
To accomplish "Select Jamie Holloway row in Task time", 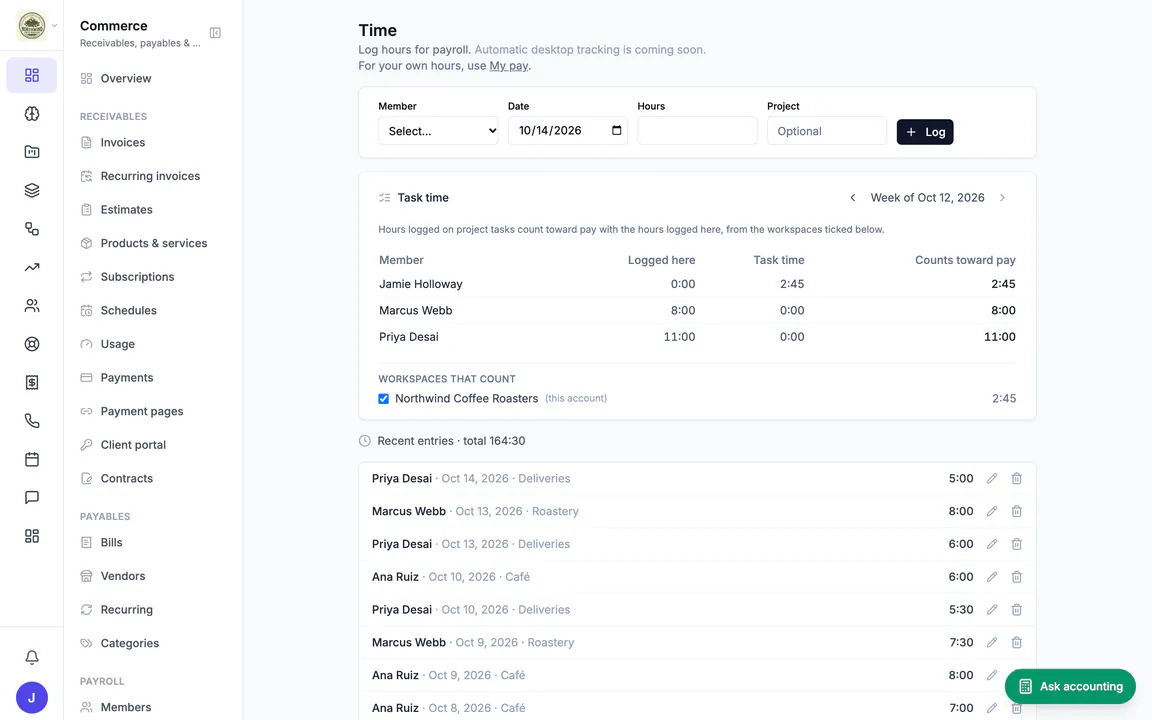I will (x=697, y=284).
